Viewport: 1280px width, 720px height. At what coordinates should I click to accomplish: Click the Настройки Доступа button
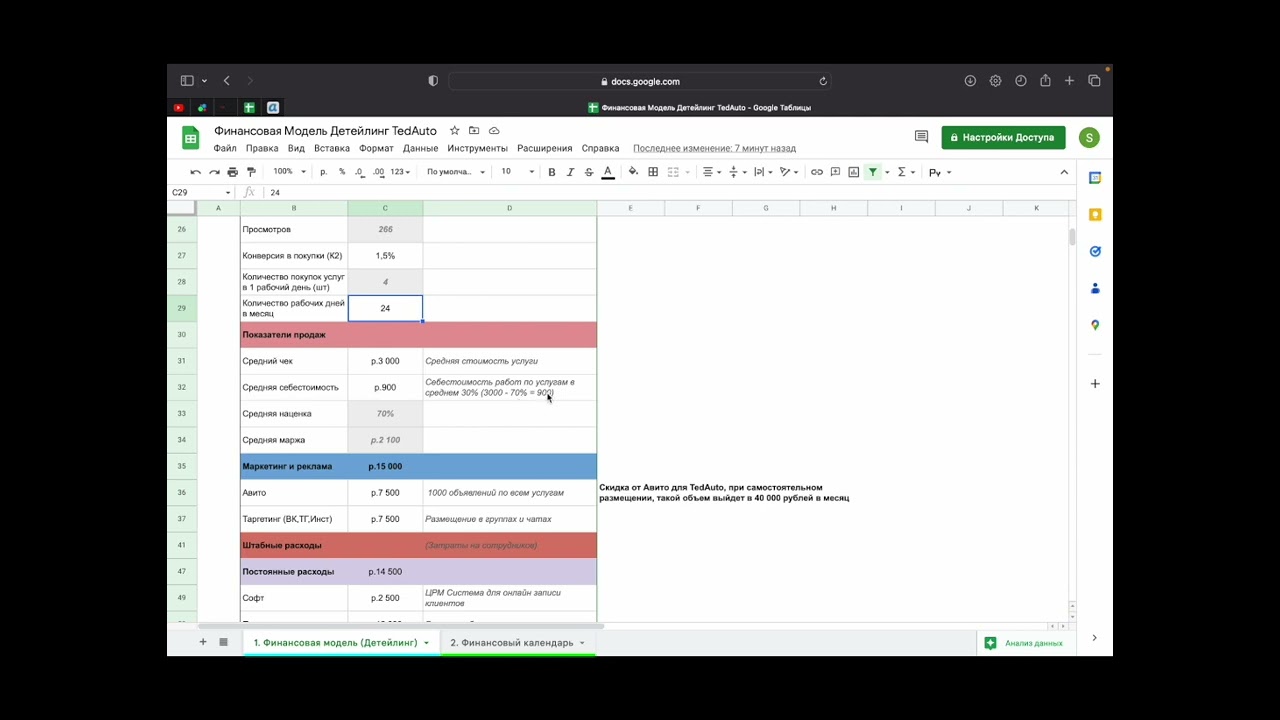[1002, 137]
